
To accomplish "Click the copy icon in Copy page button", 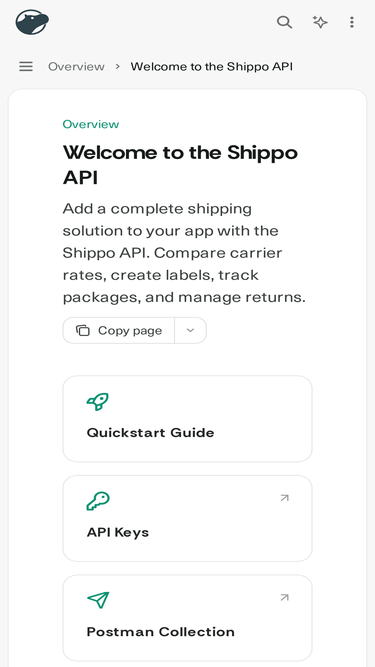I will (x=83, y=331).
